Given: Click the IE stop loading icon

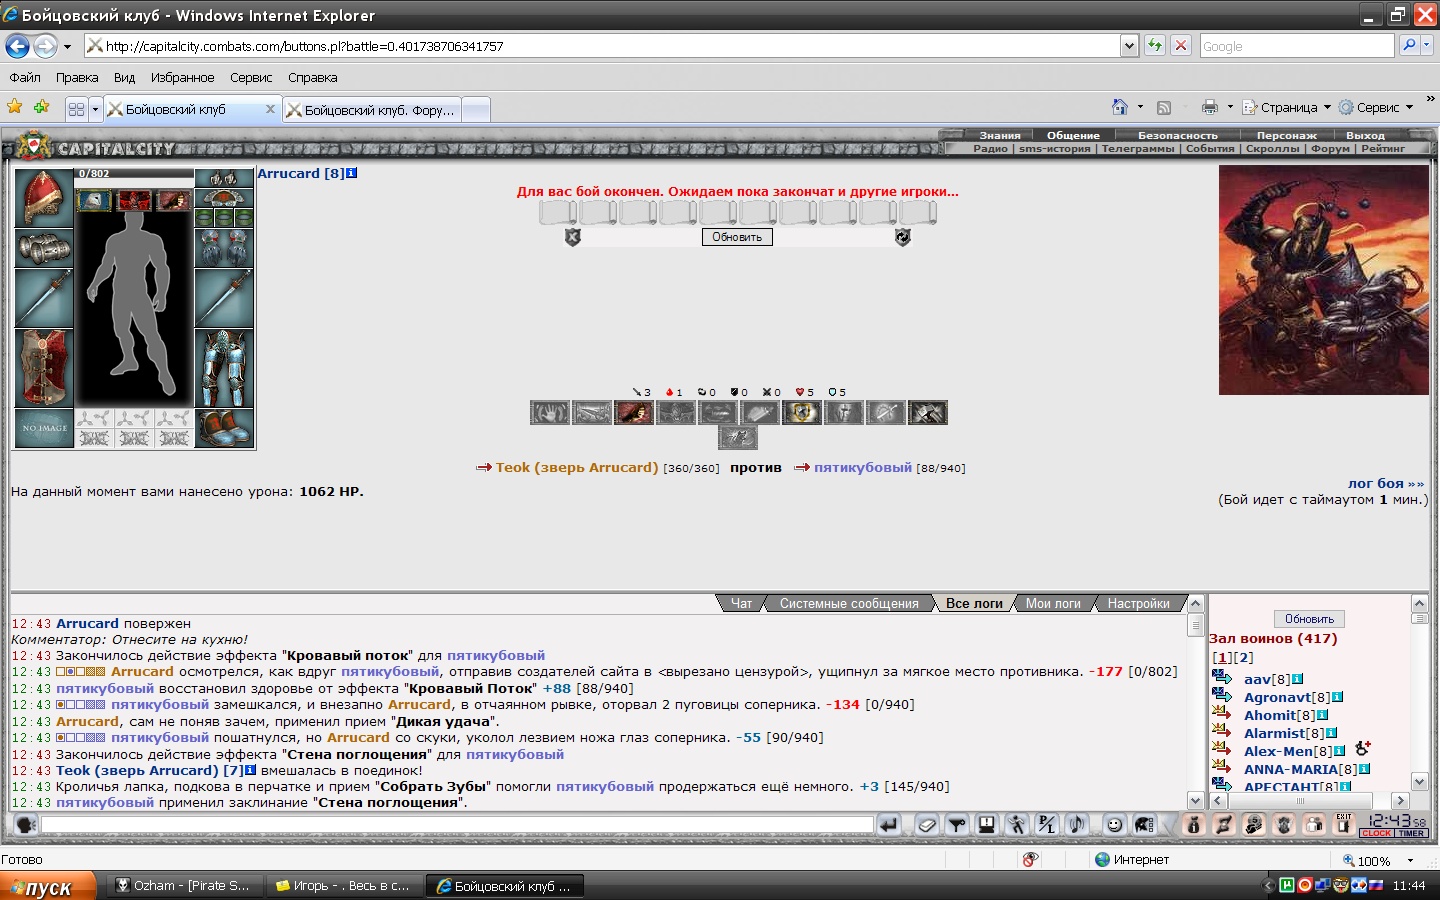Looking at the screenshot, I should (x=1181, y=45).
